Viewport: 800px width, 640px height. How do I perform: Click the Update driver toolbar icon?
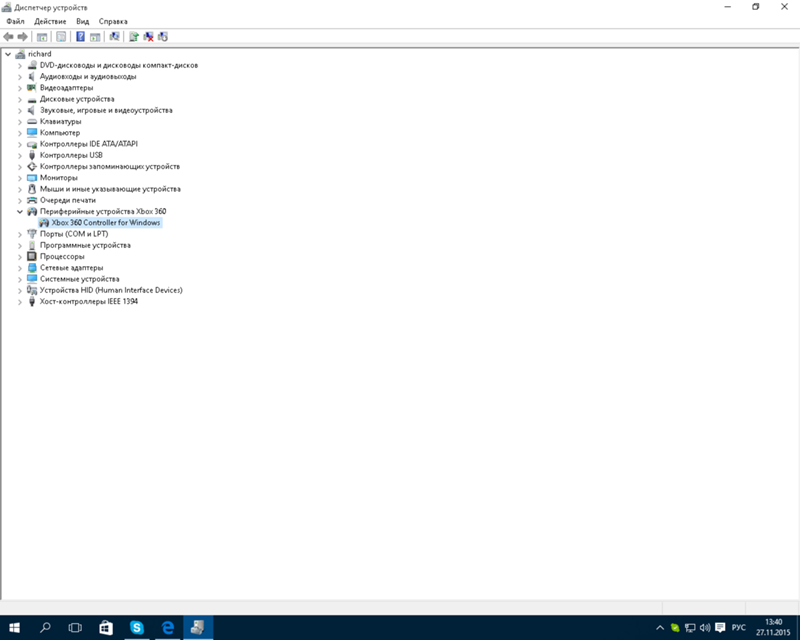pos(133,37)
